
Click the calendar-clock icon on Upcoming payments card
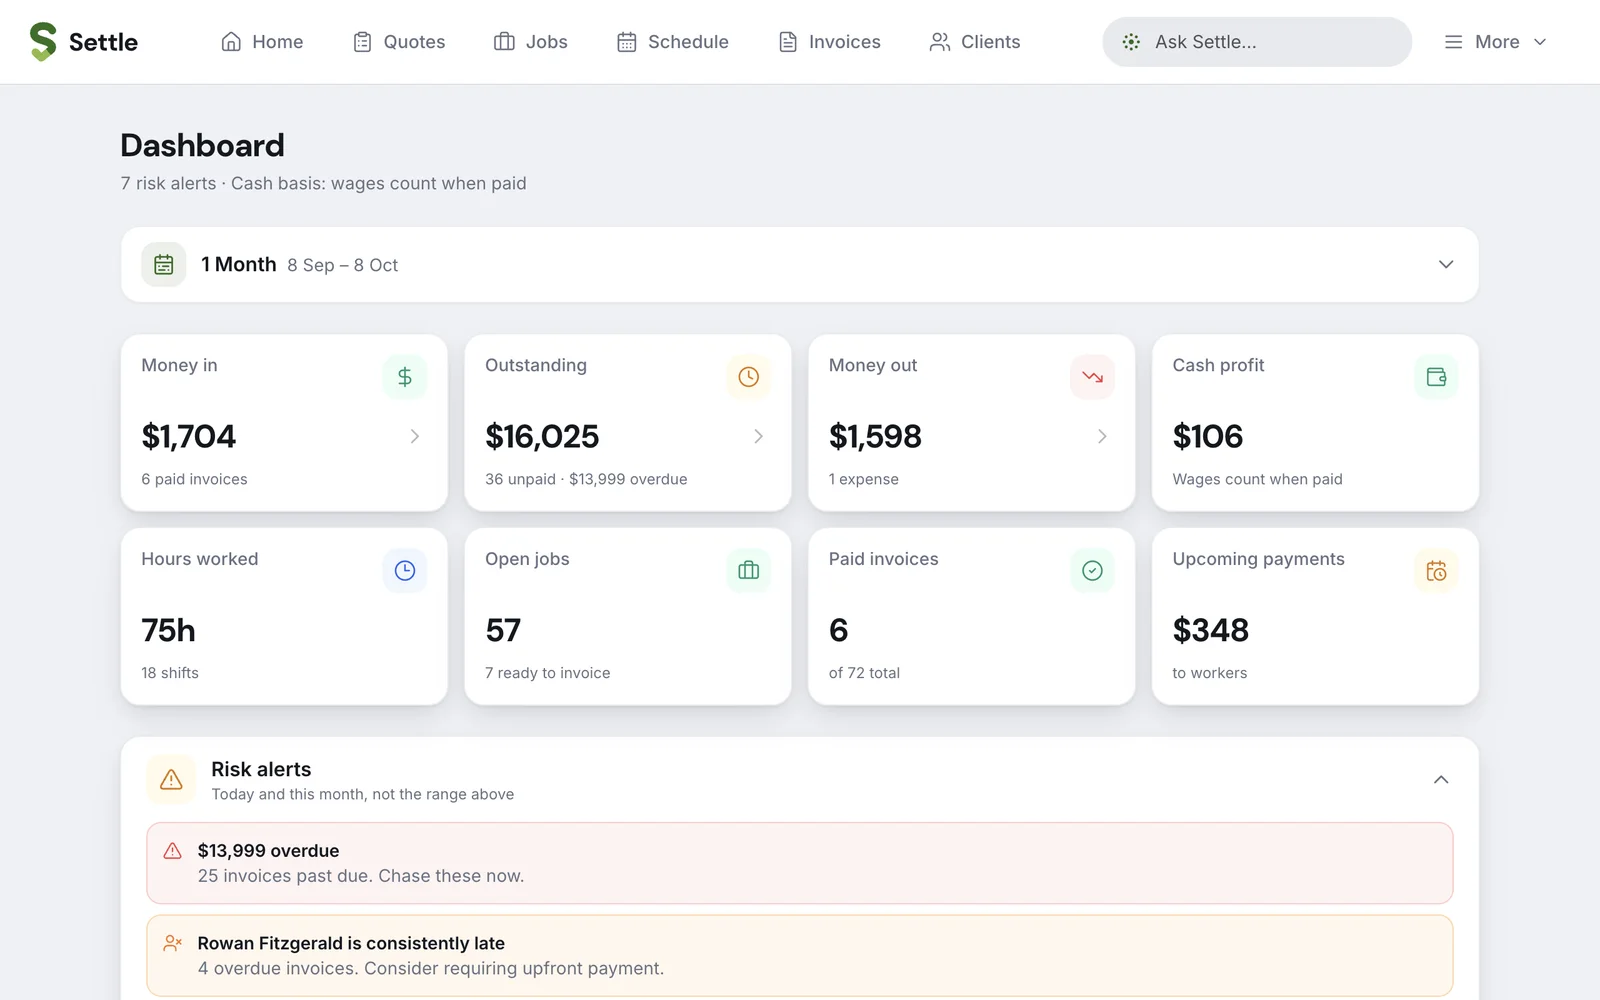[1436, 570]
